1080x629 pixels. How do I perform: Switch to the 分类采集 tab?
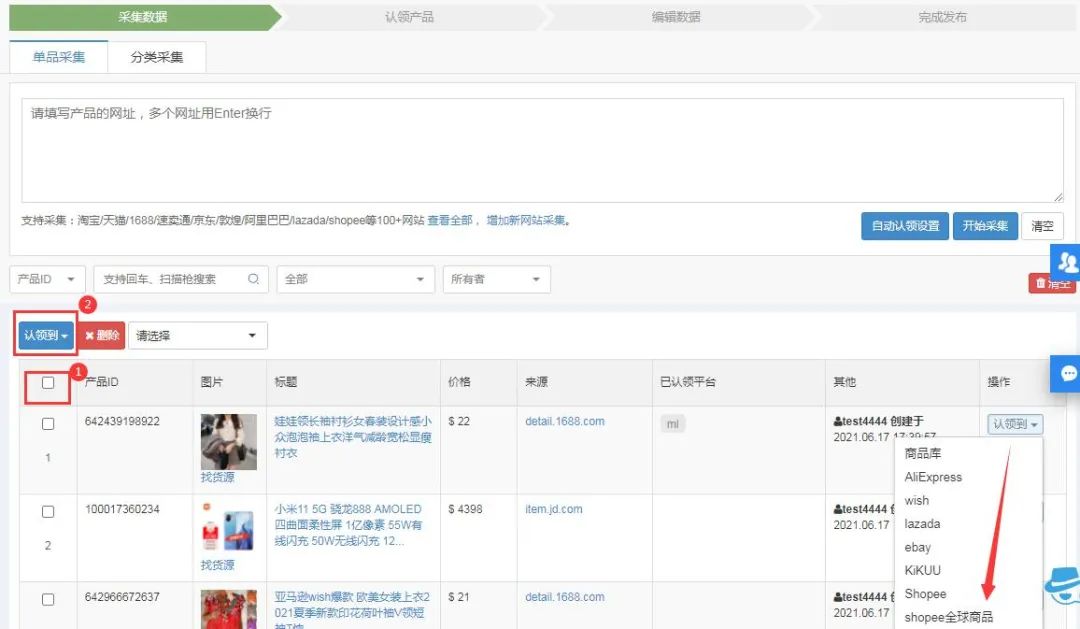pos(158,57)
